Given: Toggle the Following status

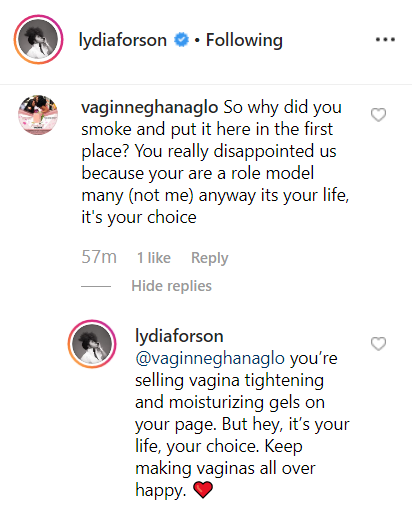Looking at the screenshot, I should click(x=244, y=40).
